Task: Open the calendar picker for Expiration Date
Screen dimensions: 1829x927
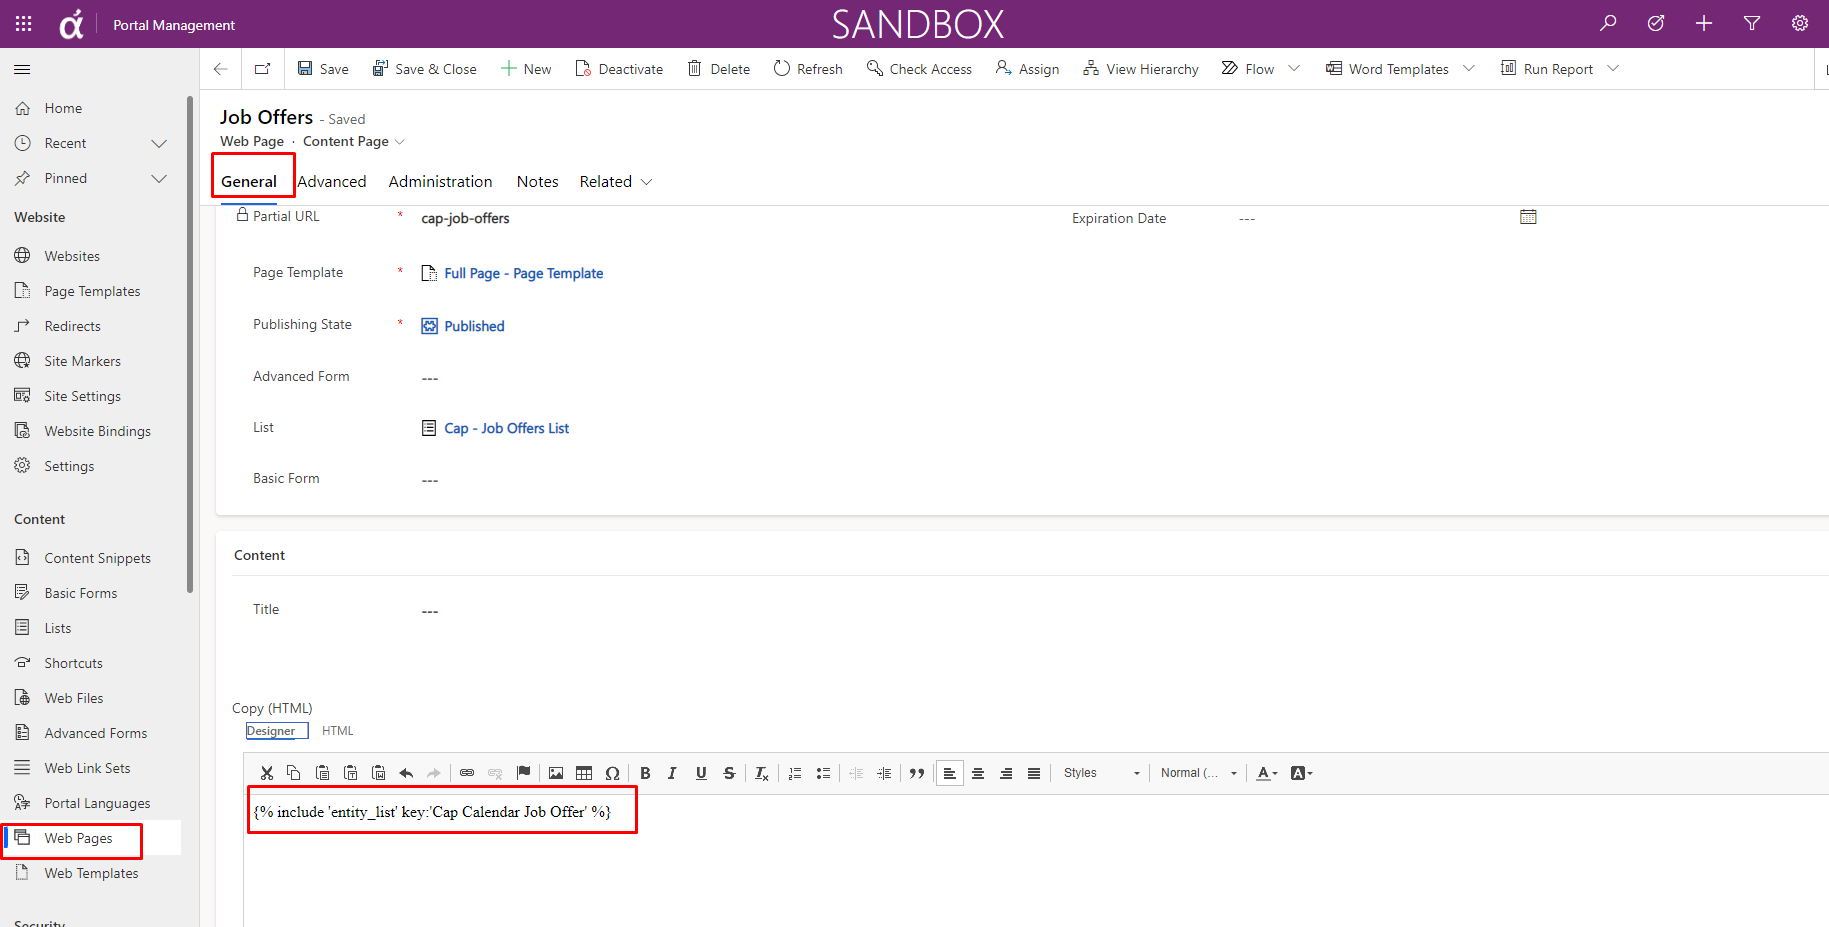Action: coord(1527,217)
